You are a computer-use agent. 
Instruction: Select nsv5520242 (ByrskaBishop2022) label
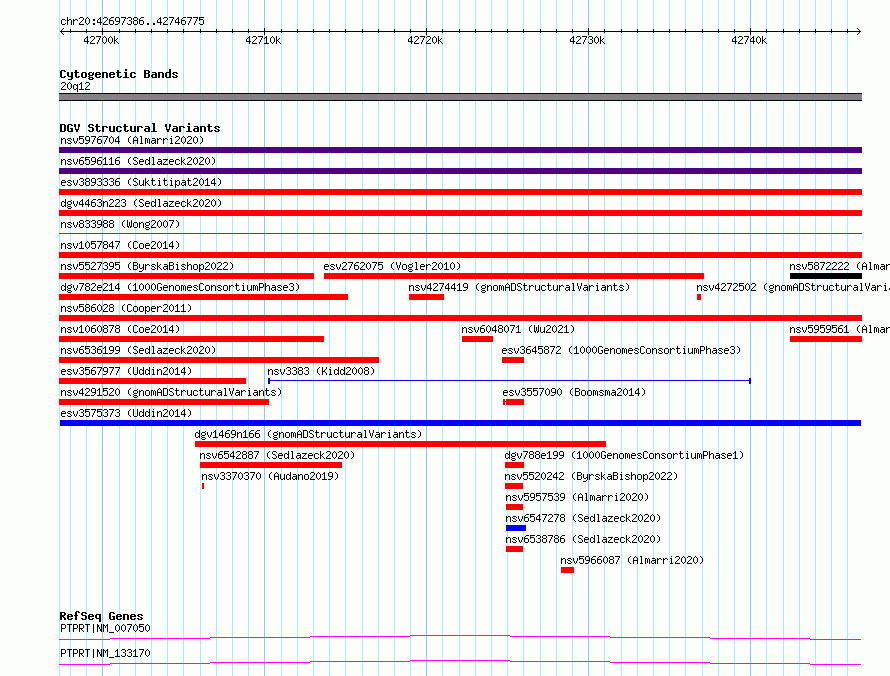(x=591, y=476)
